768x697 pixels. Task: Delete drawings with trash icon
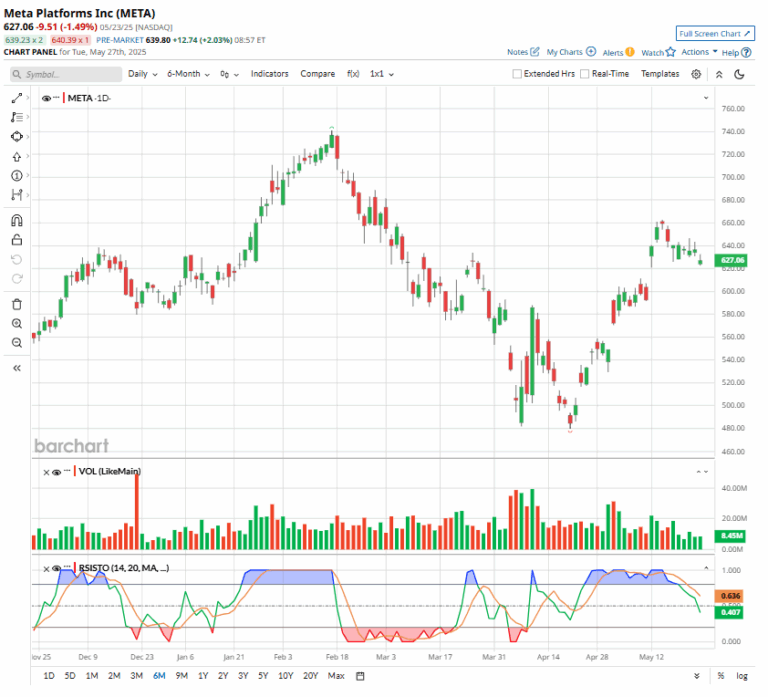click(17, 304)
